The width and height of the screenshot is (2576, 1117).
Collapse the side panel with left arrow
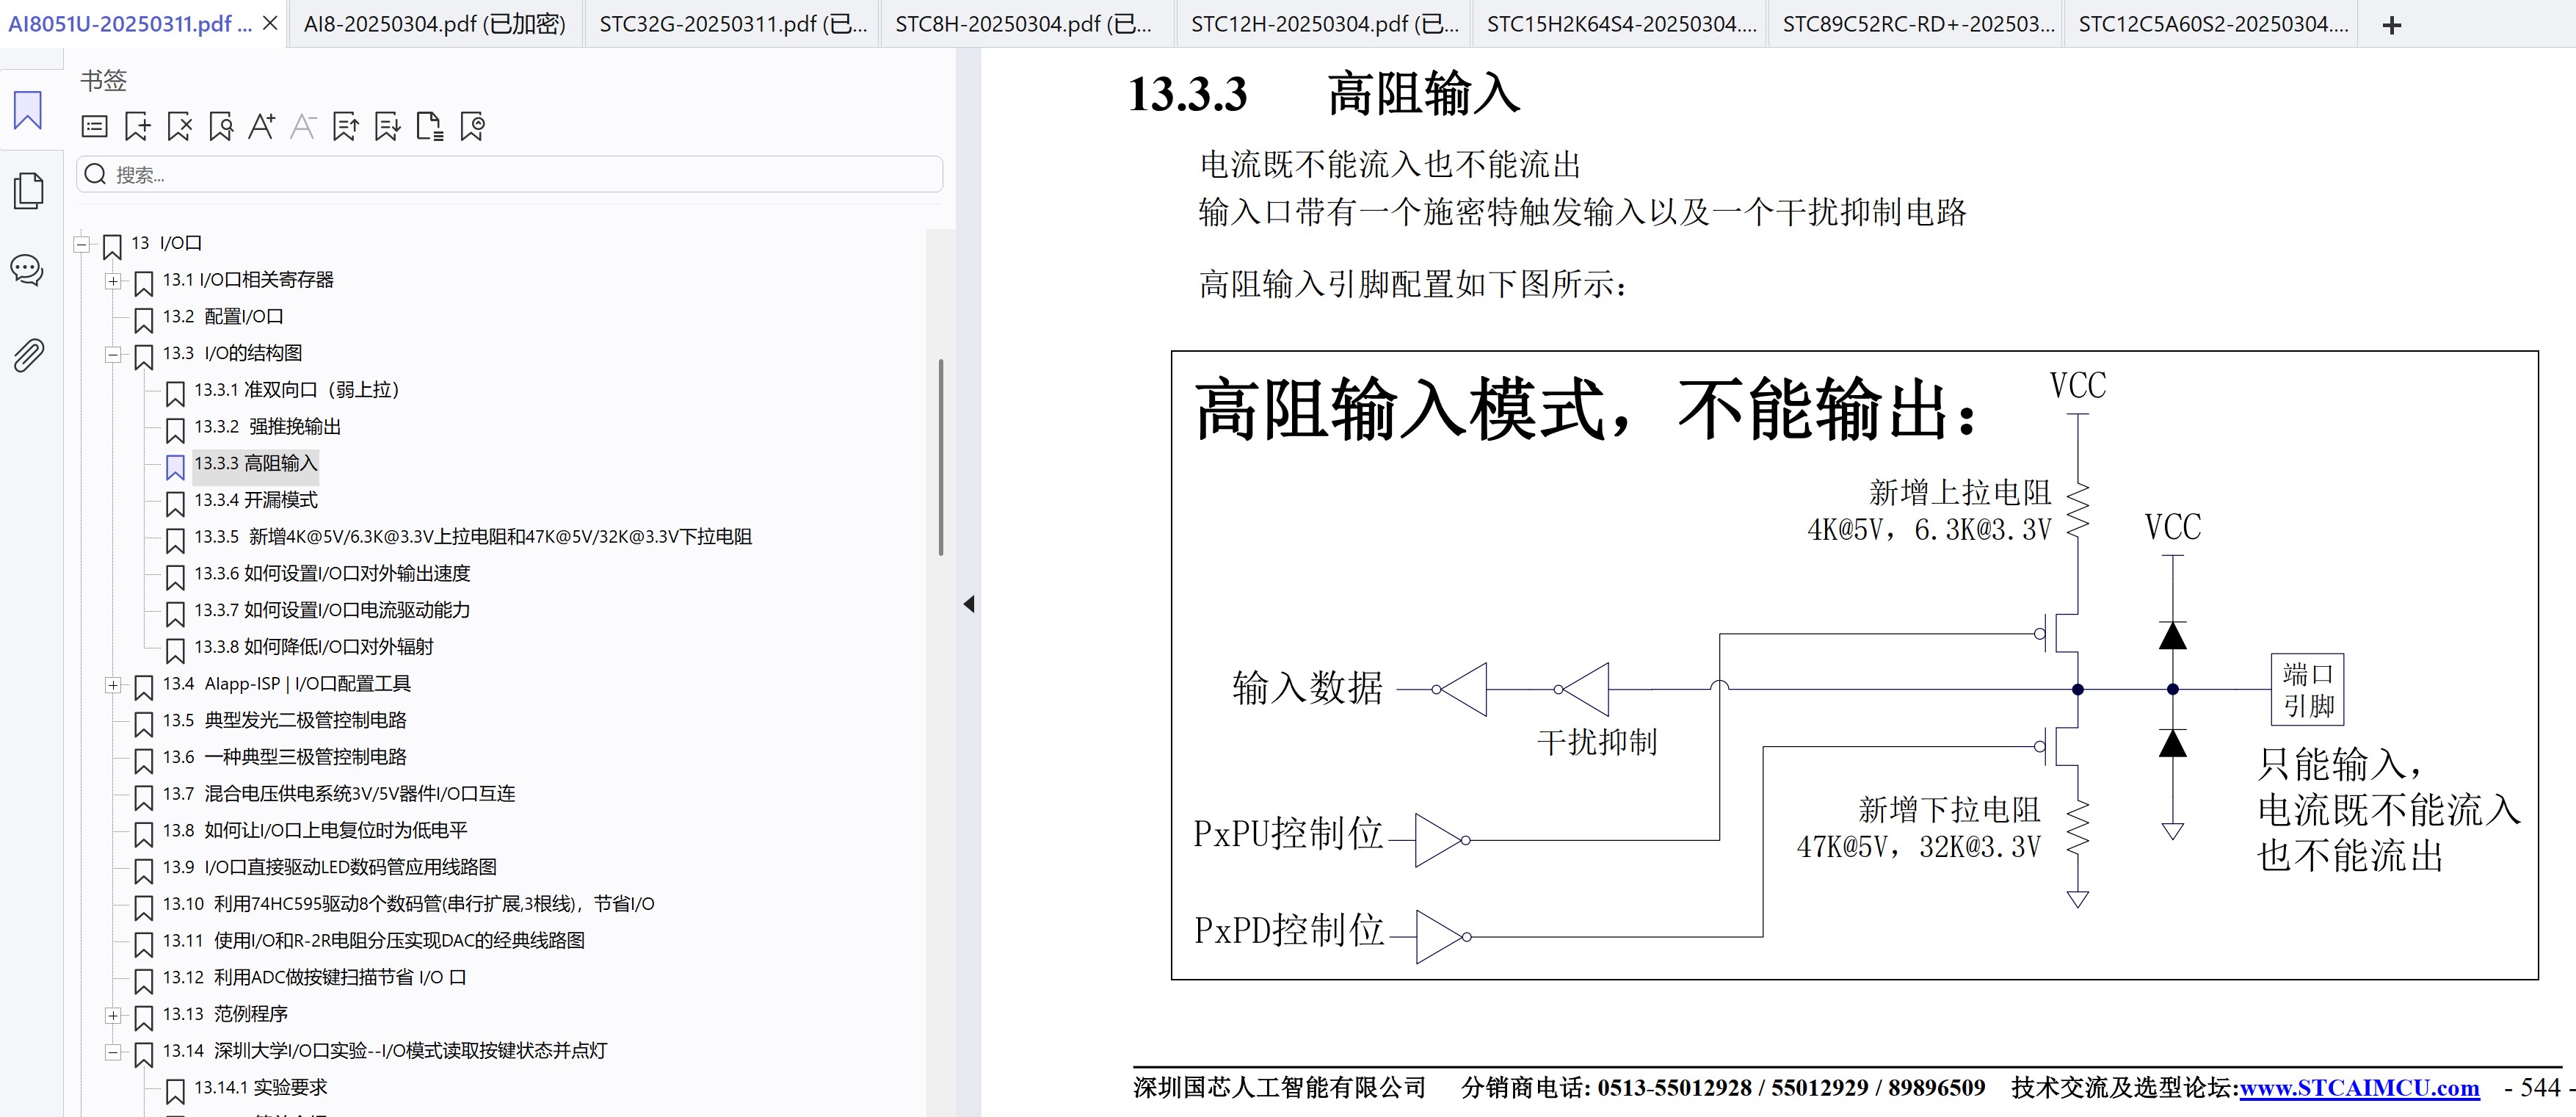point(968,604)
